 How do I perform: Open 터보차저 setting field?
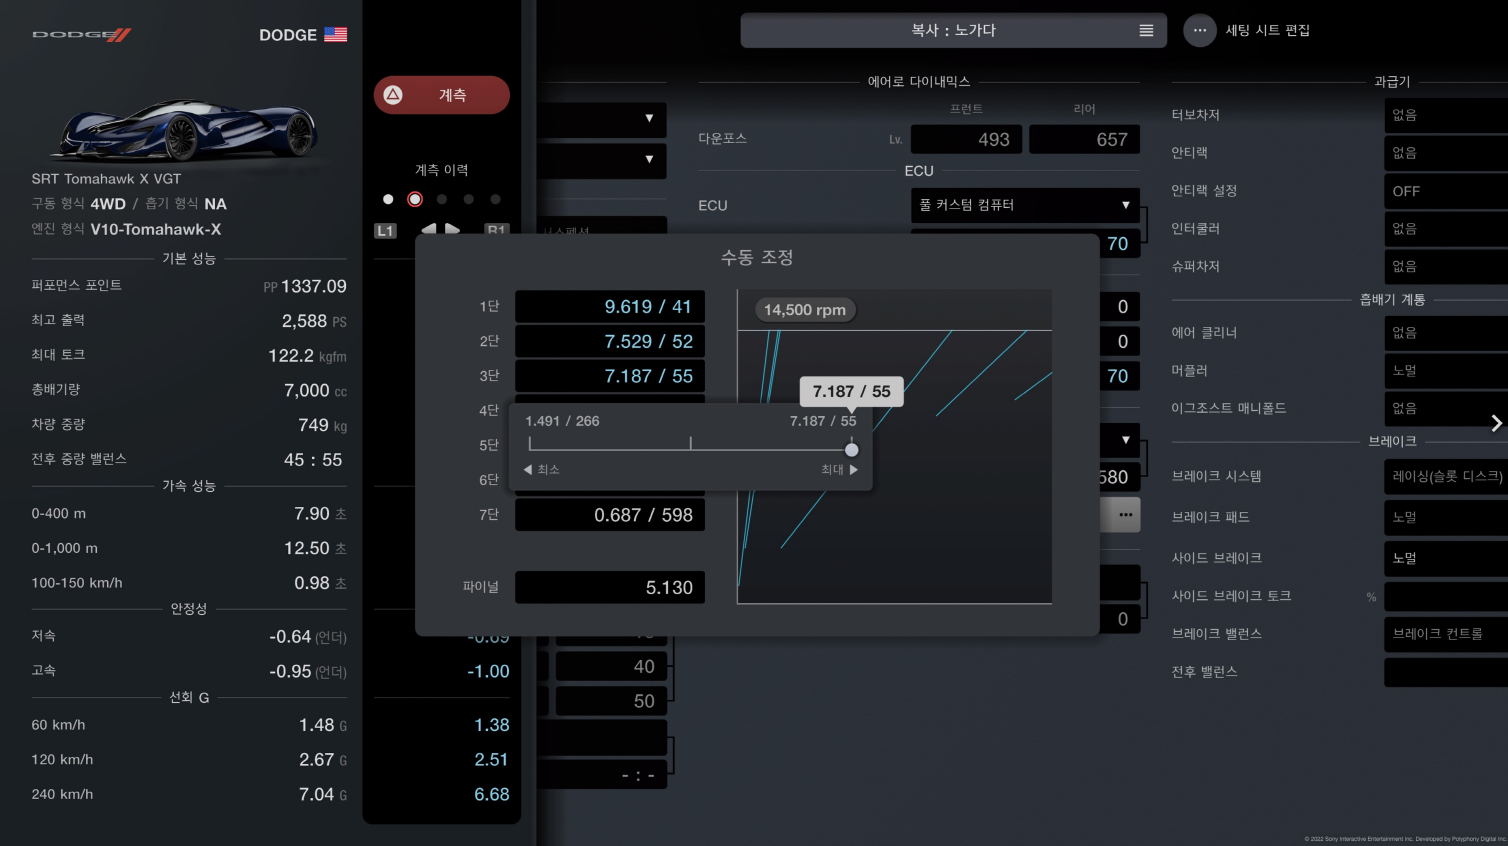tap(1446, 115)
